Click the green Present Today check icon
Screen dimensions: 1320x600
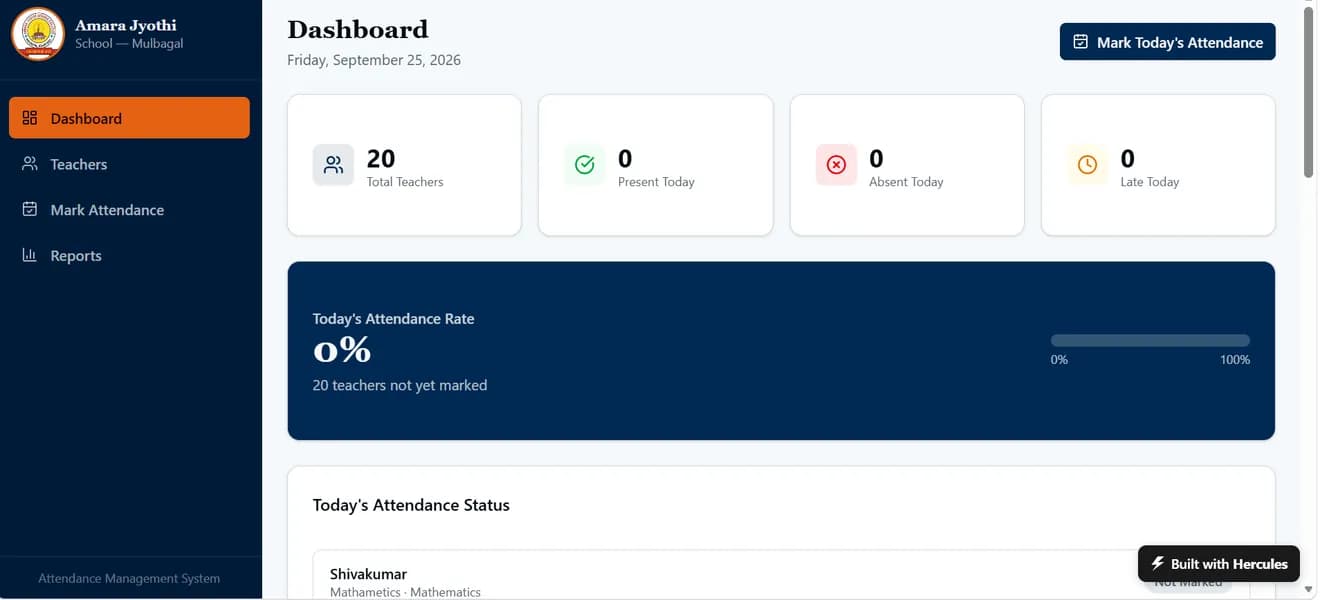(584, 165)
